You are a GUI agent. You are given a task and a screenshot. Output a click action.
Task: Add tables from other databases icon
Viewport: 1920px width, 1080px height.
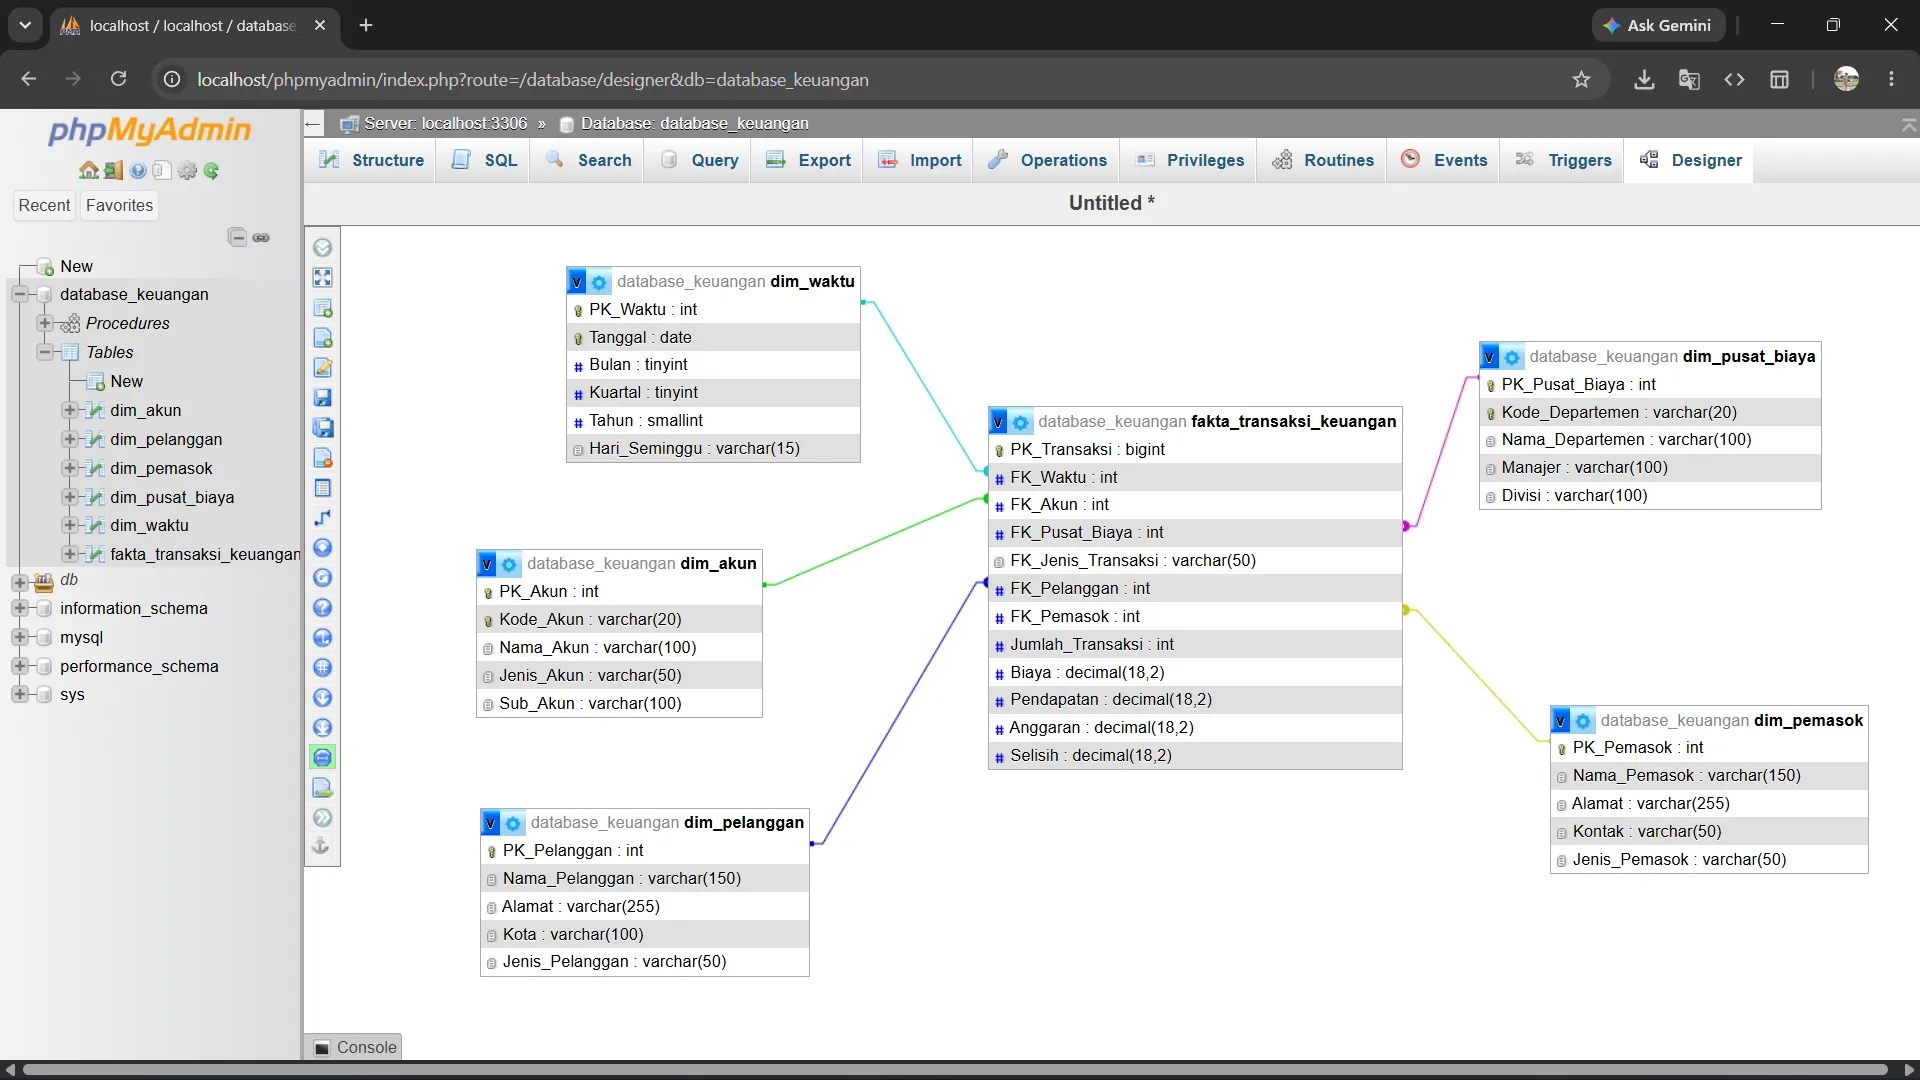click(x=322, y=308)
